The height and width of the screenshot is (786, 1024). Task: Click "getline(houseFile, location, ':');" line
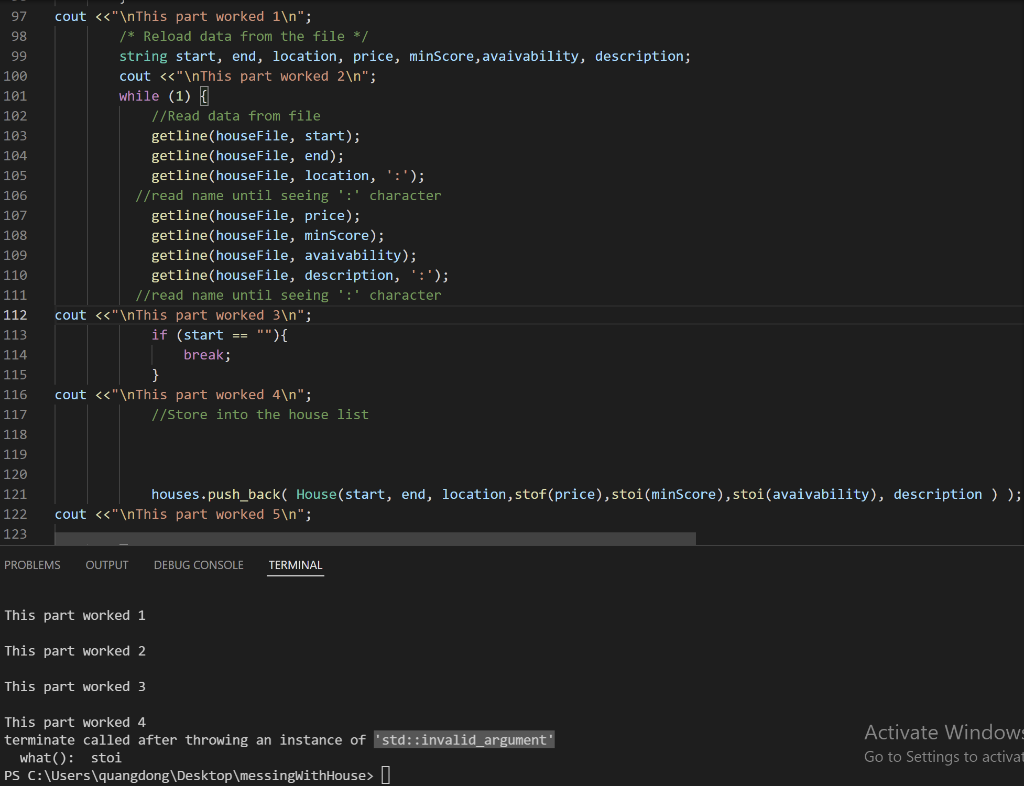[288, 176]
